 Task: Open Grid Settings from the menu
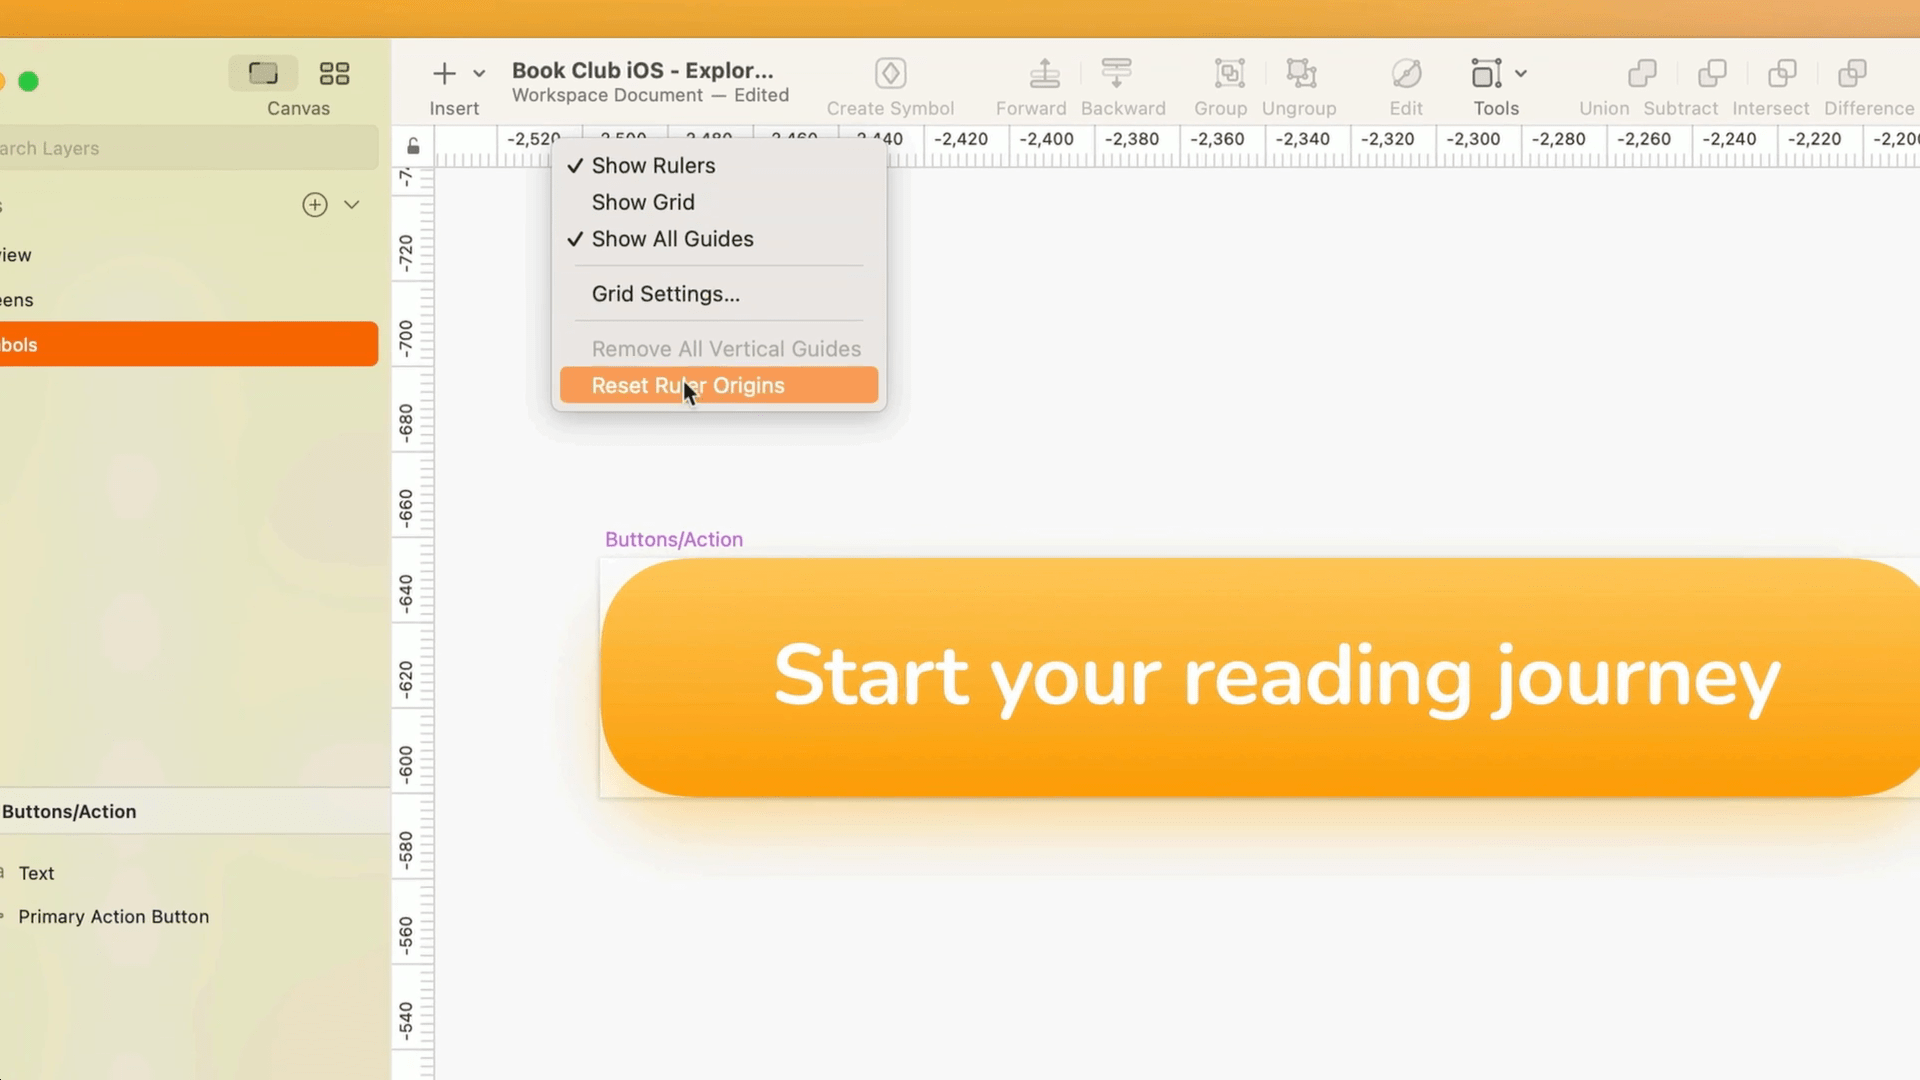pos(665,293)
